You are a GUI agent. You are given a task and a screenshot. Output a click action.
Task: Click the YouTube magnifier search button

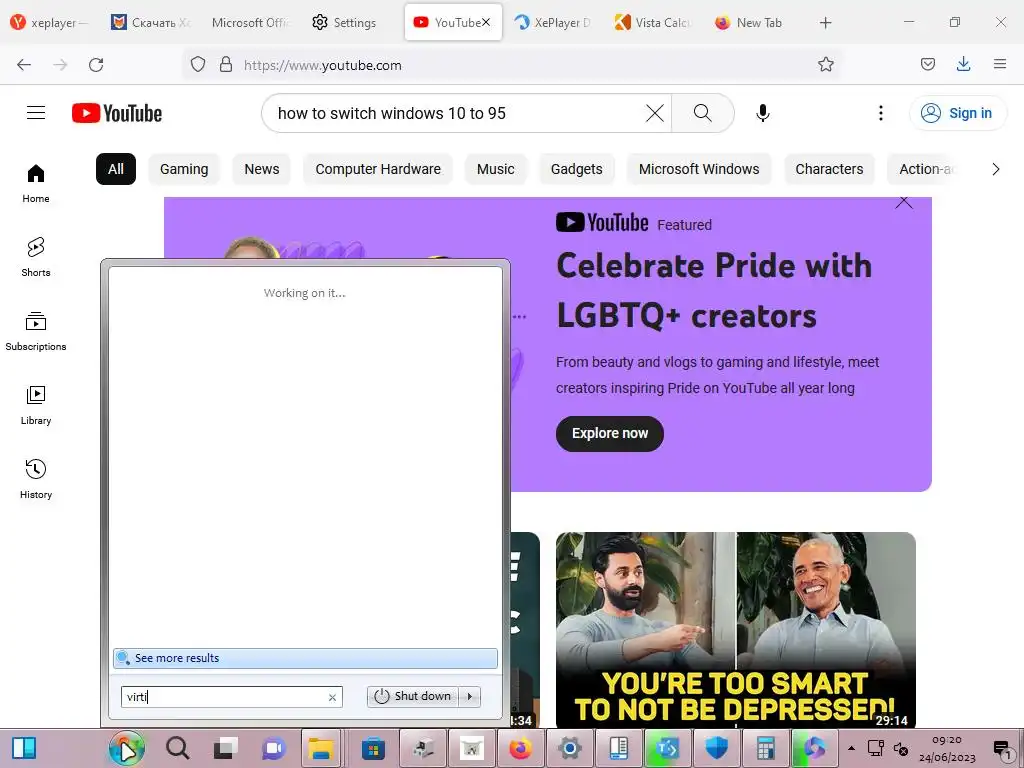703,113
